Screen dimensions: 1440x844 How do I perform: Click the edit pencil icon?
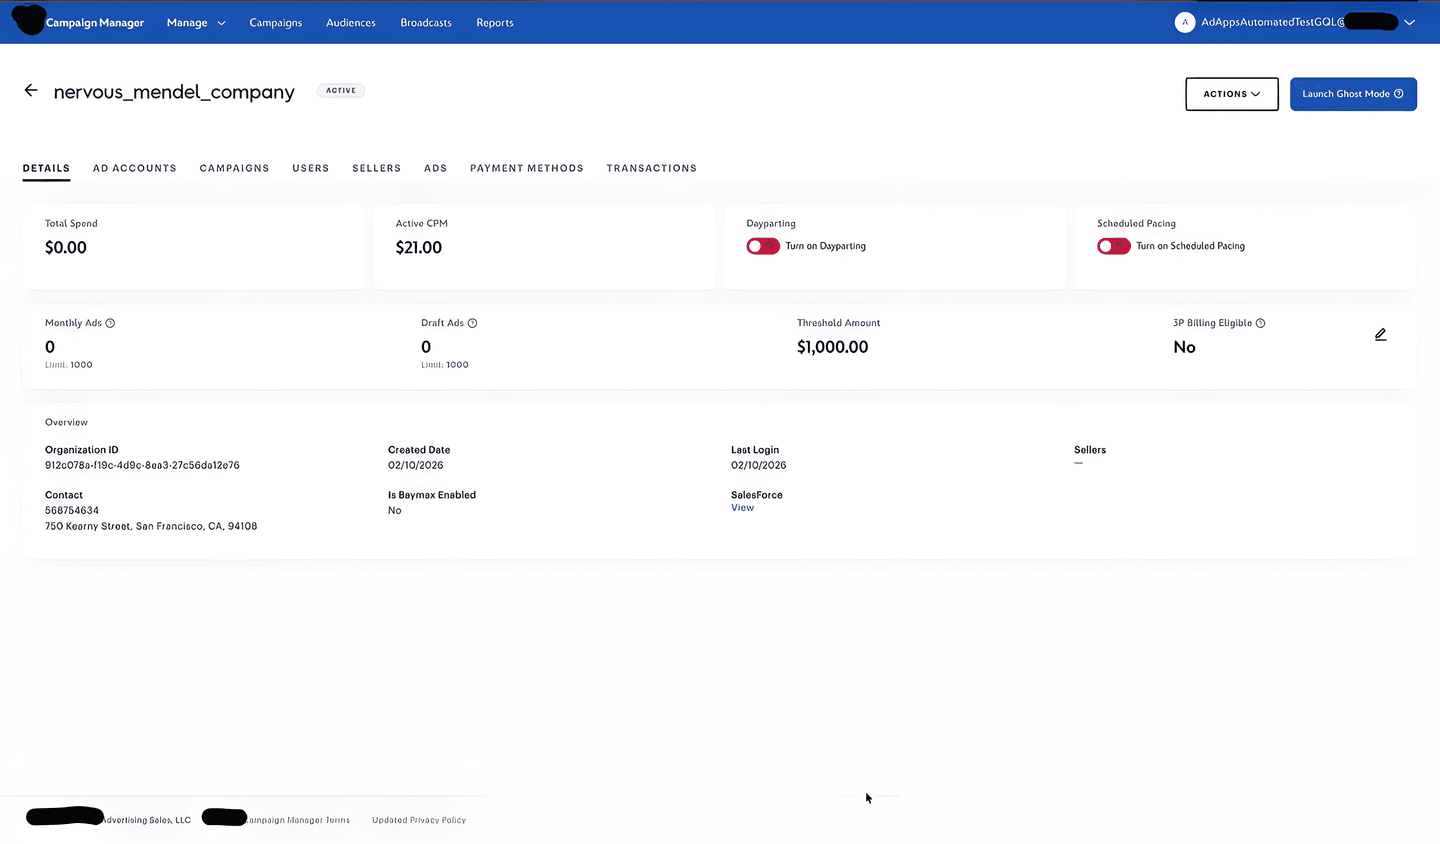click(x=1380, y=334)
